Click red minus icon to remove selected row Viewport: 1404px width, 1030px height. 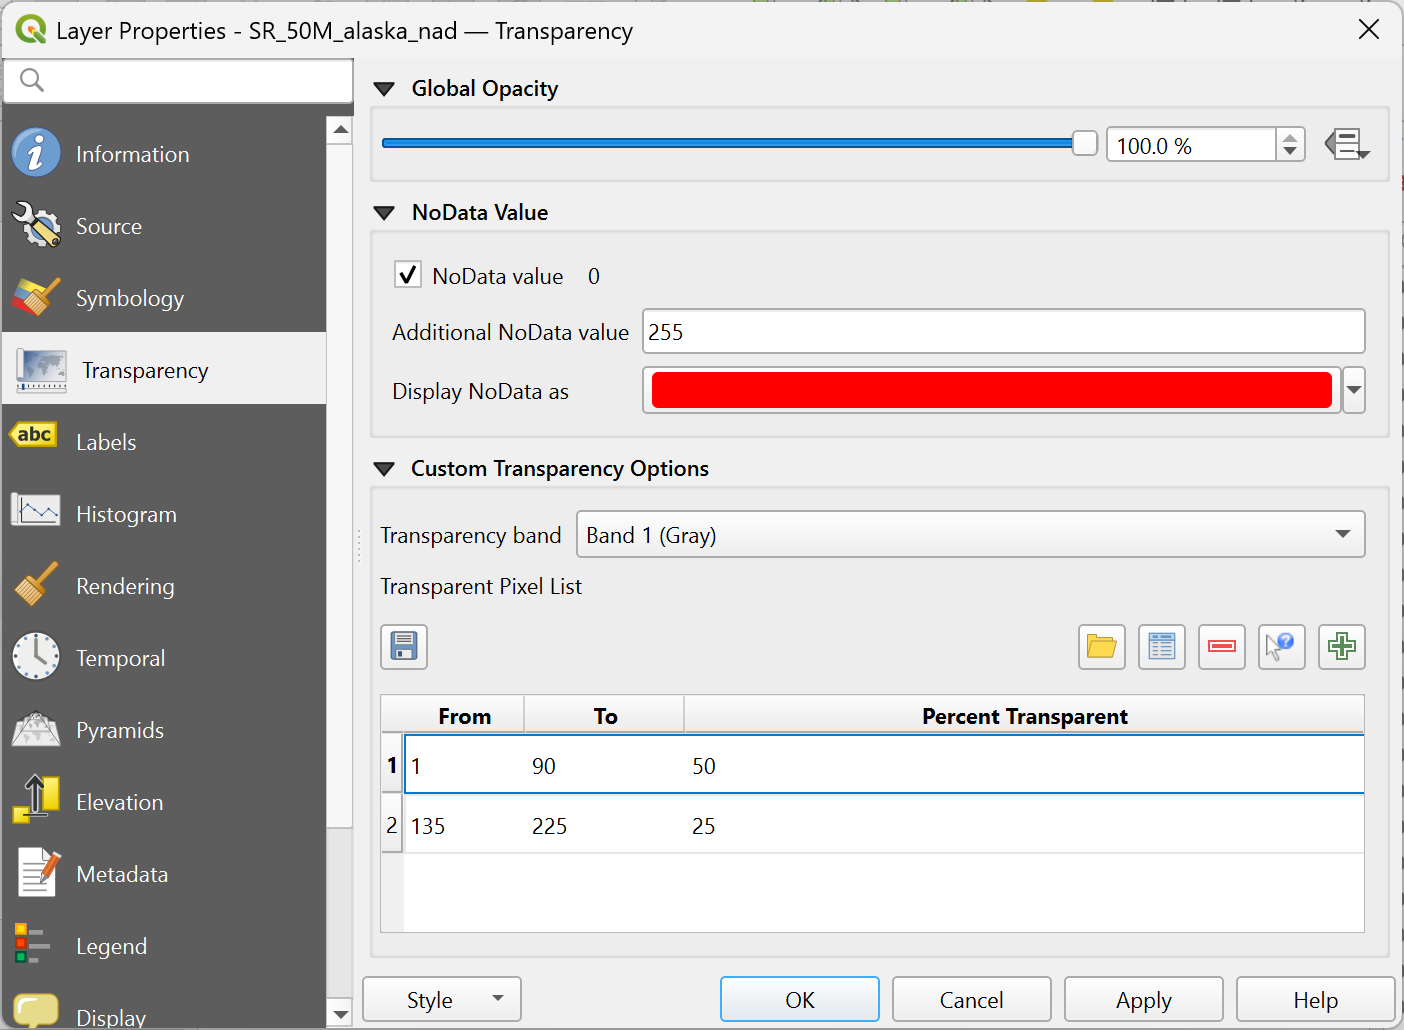pyautogui.click(x=1221, y=647)
